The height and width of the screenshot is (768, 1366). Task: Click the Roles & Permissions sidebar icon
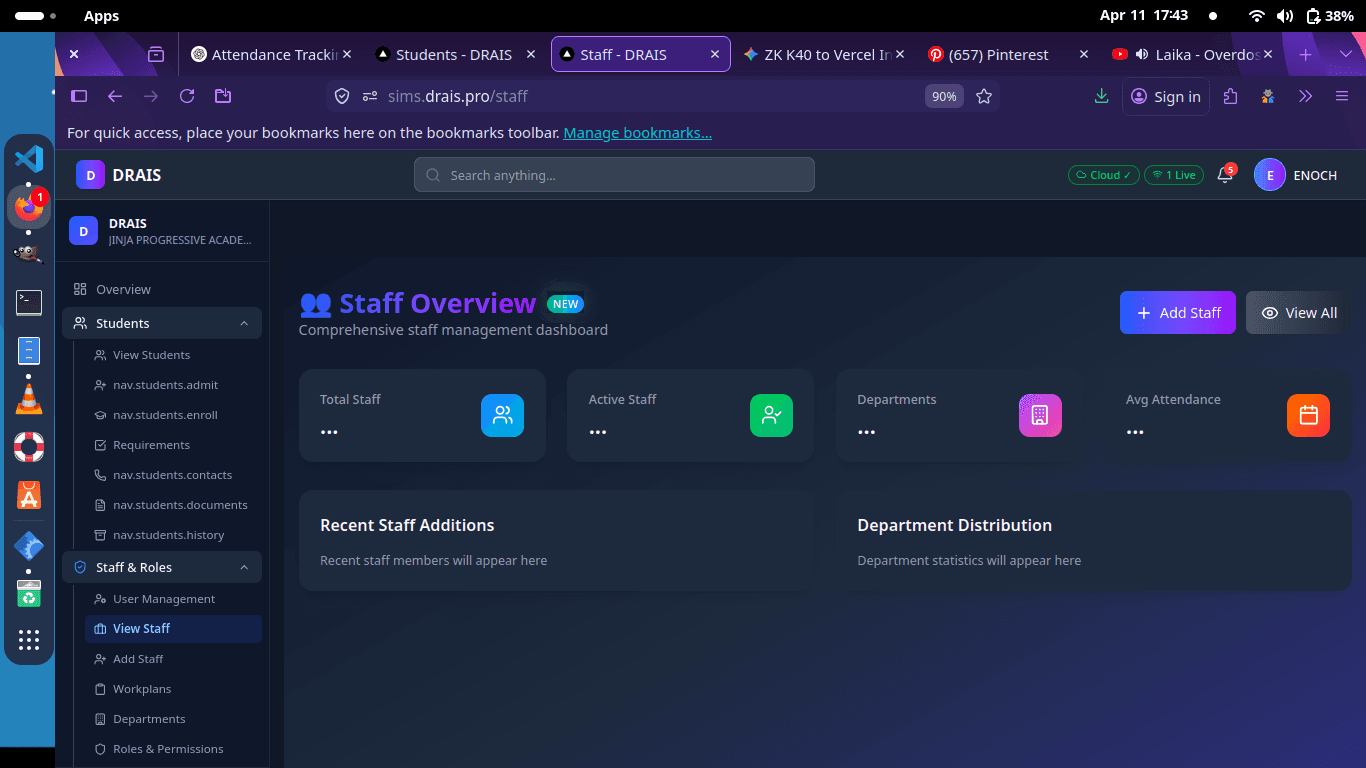click(x=98, y=748)
